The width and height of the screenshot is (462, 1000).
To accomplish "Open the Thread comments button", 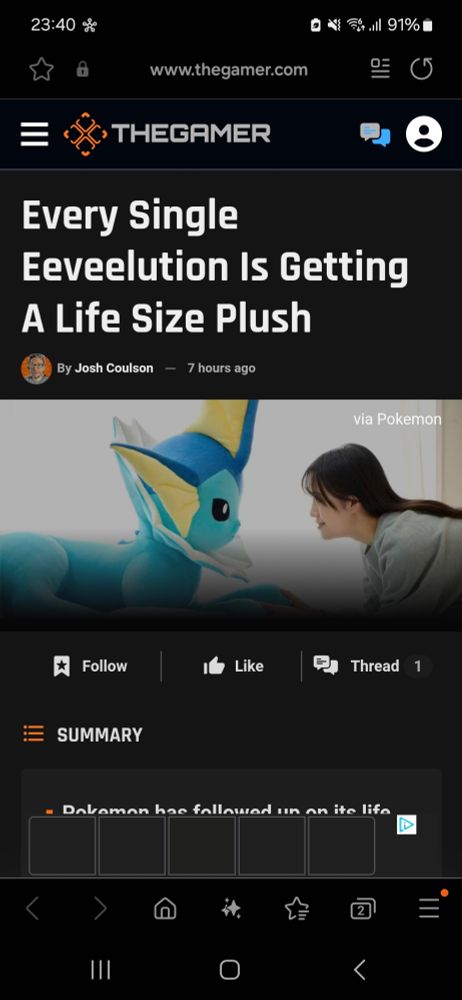I will click(373, 666).
